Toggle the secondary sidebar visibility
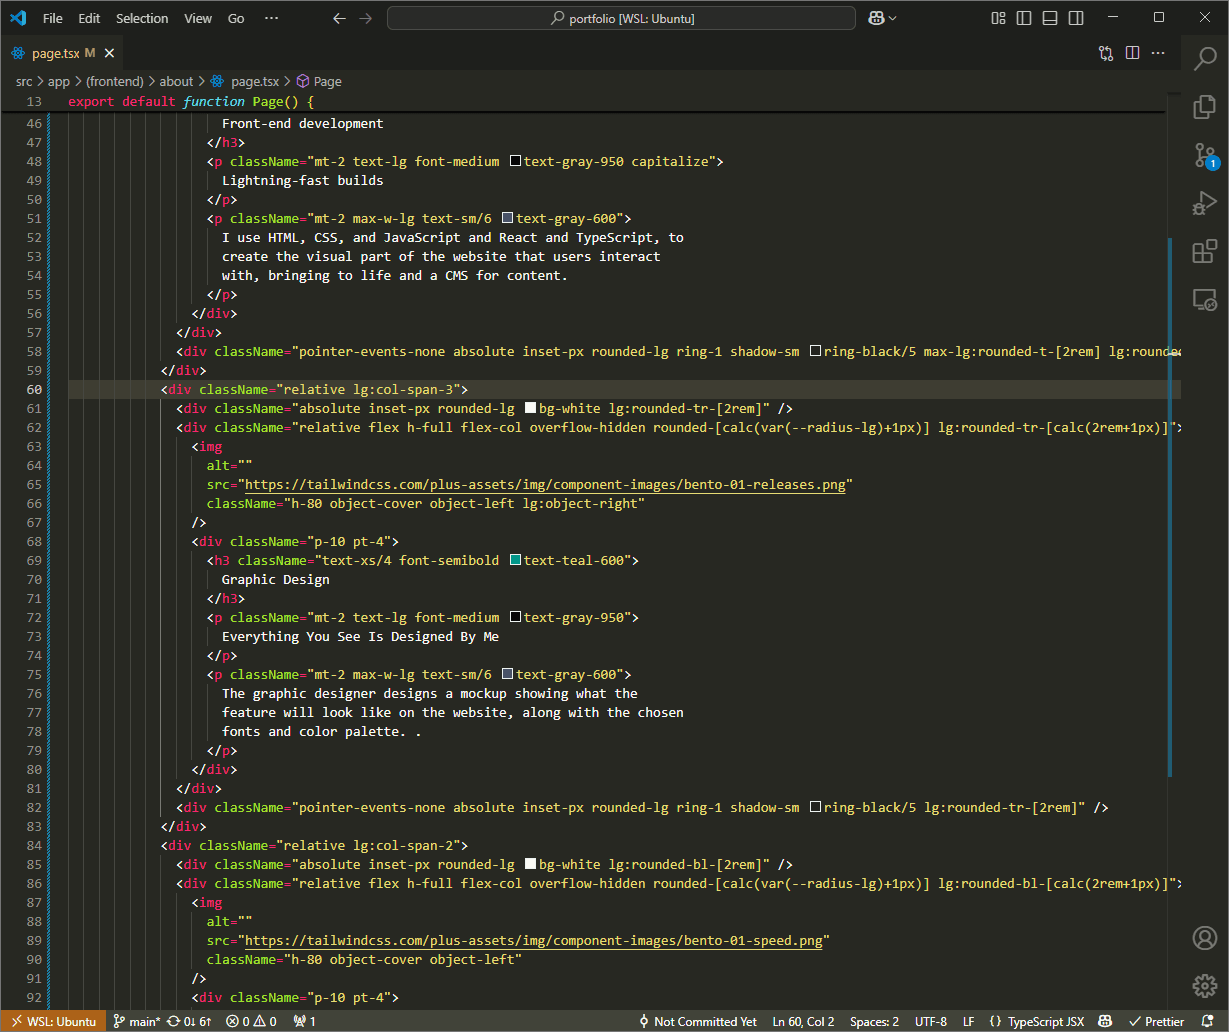 (x=1075, y=17)
